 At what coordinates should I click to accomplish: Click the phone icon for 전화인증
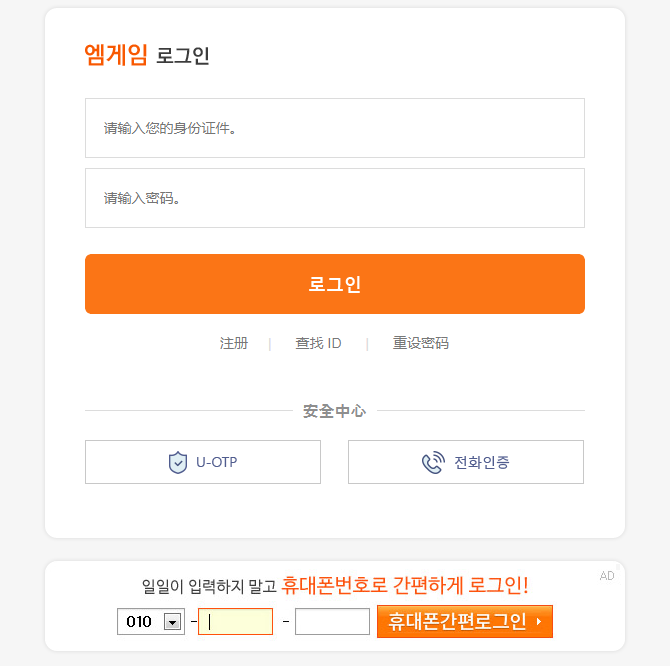point(432,462)
